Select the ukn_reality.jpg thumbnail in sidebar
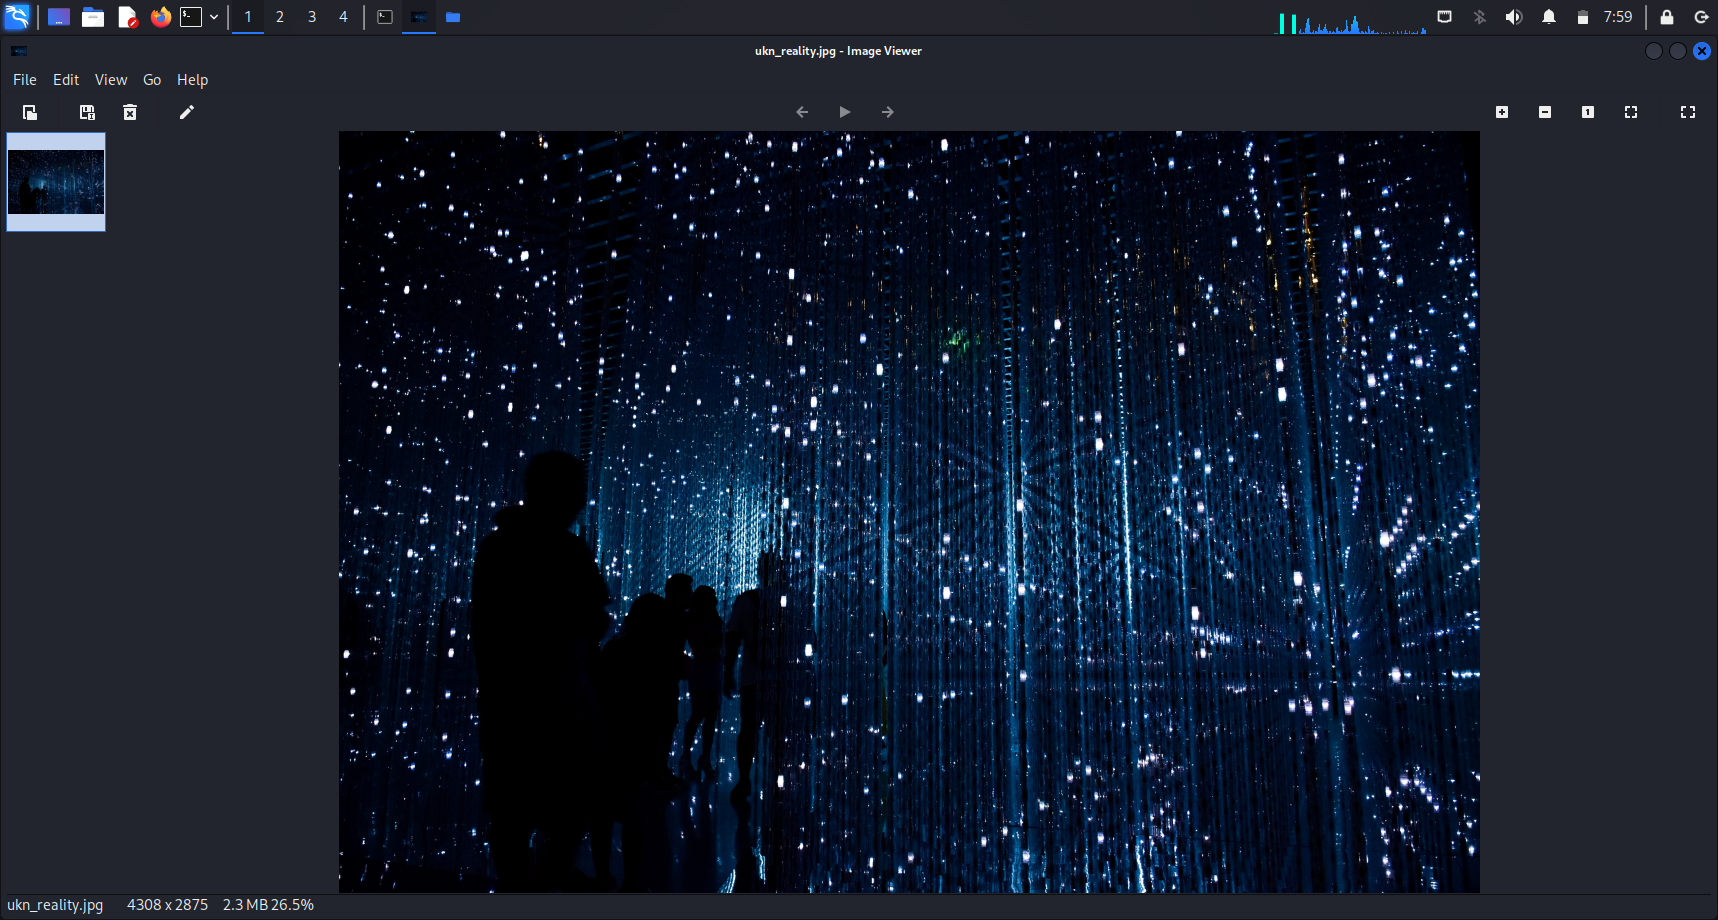The image size is (1718, 920). pyautogui.click(x=56, y=182)
